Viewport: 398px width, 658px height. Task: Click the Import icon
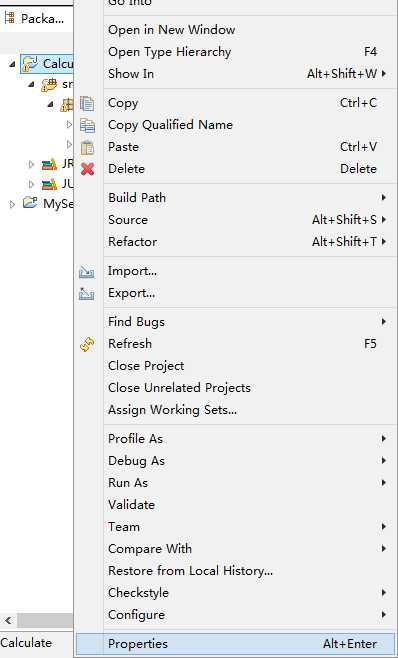[x=86, y=272]
